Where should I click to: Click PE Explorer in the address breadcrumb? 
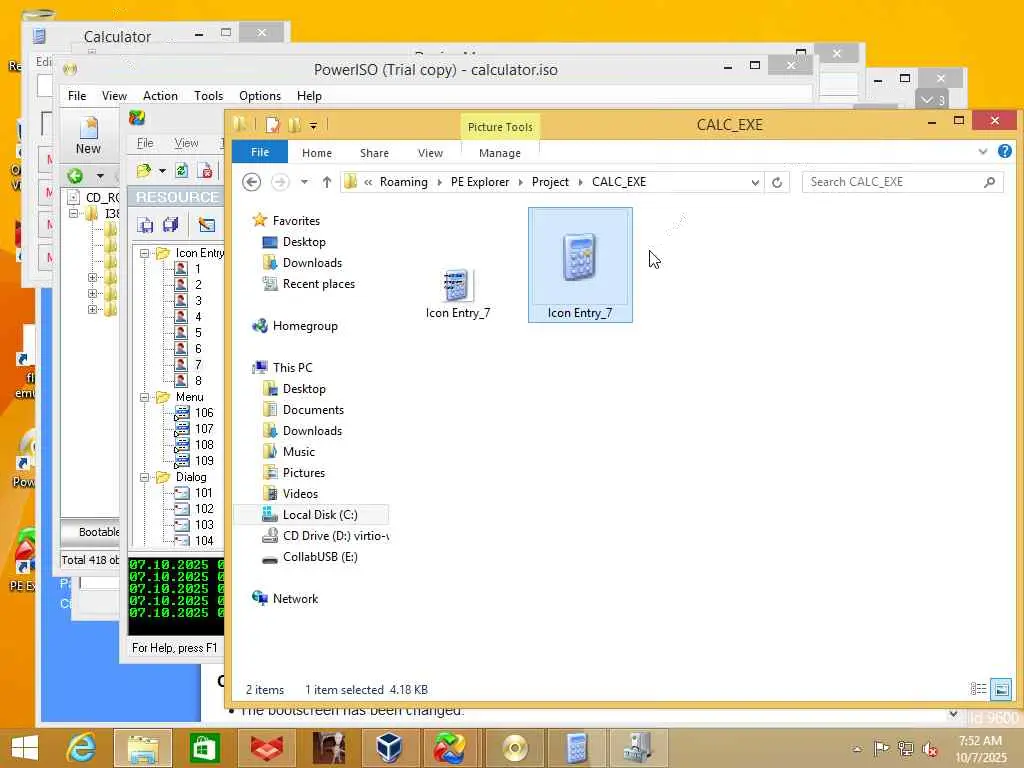point(480,182)
